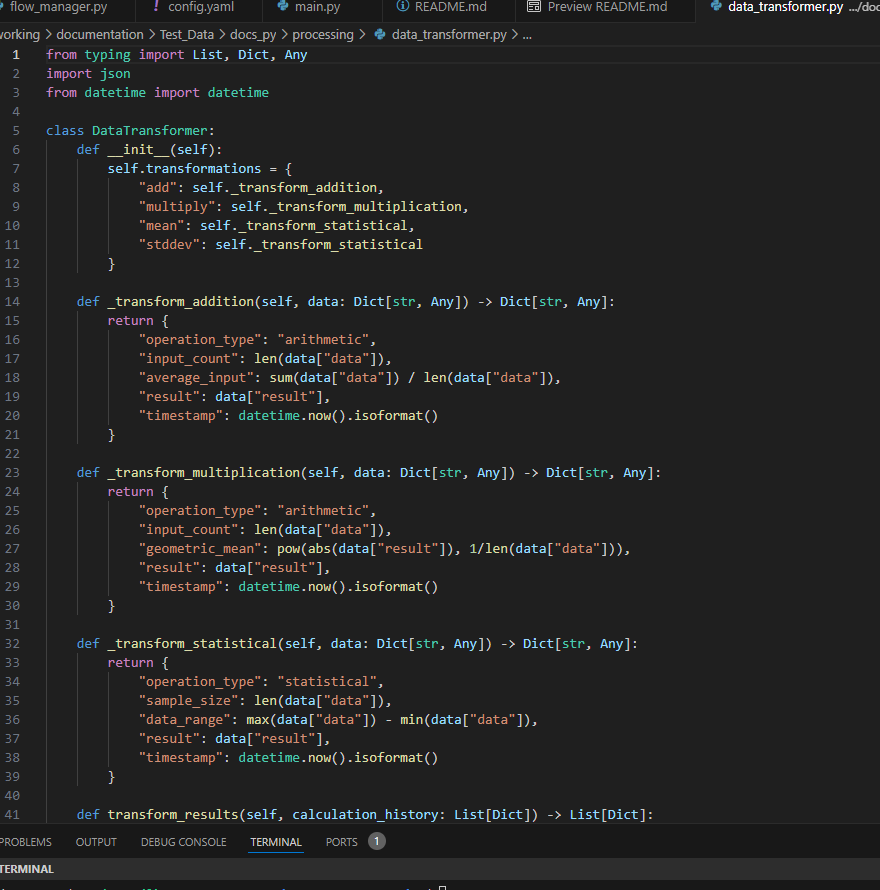Click the "stddev" dictionary key
Image resolution: width=880 pixels, height=890 pixels.
click(x=169, y=245)
